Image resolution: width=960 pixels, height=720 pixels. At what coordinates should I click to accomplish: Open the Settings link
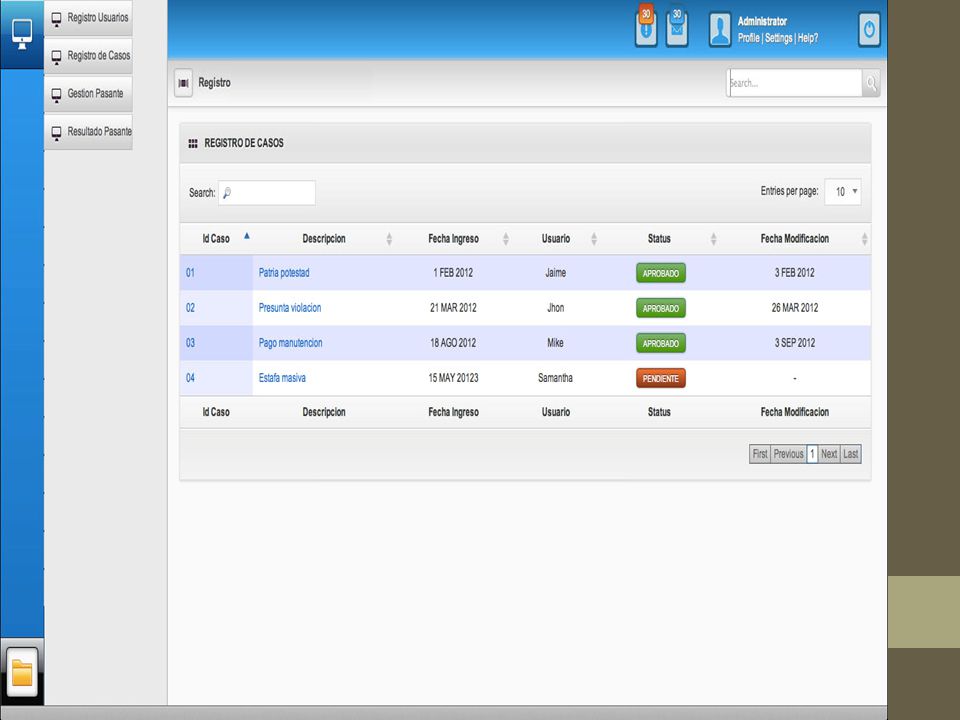[x=778, y=38]
